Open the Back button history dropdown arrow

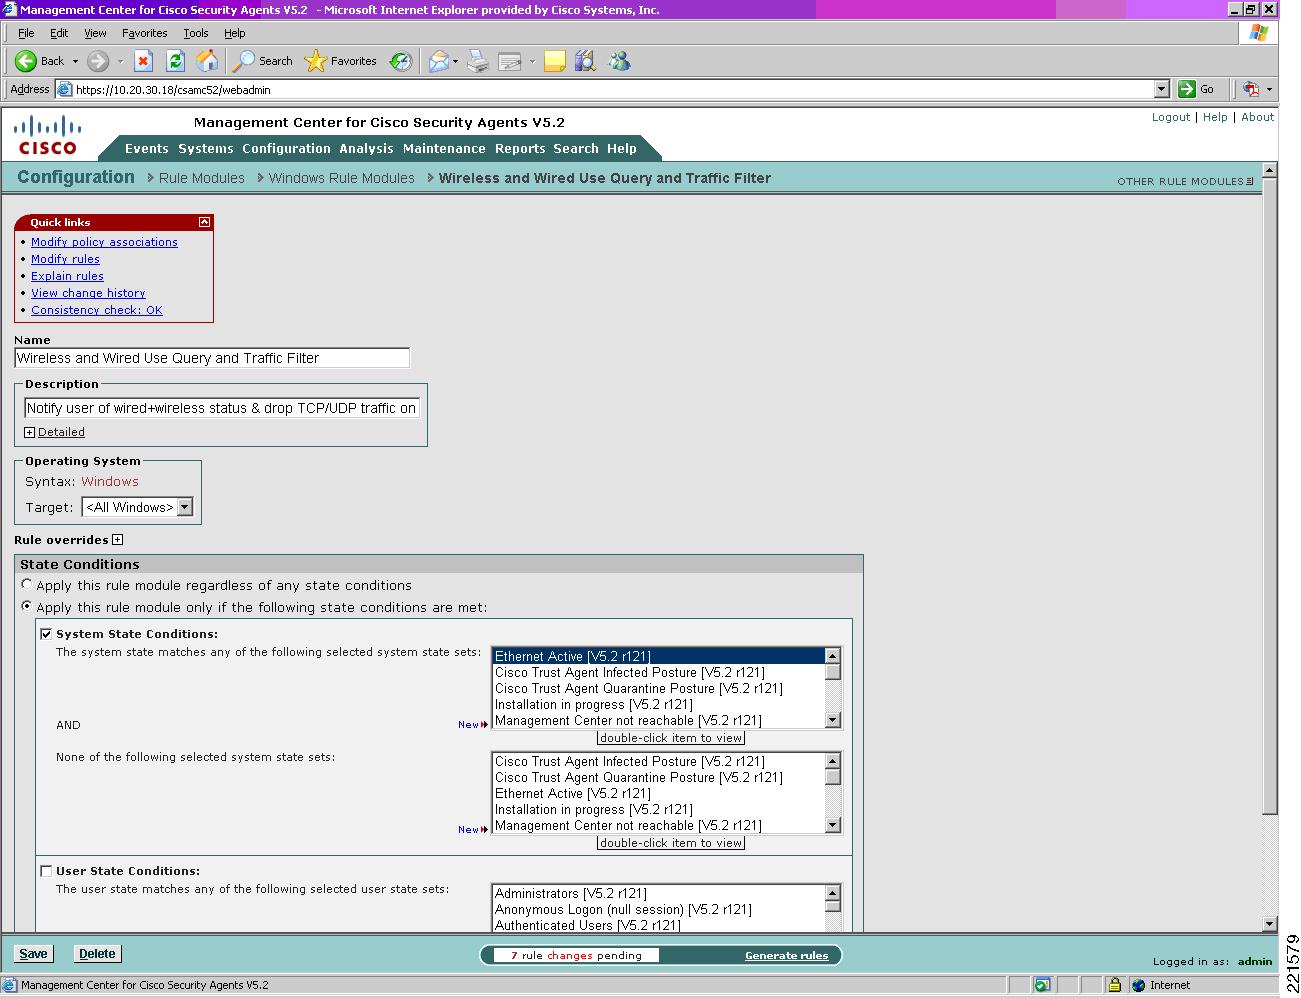point(75,62)
